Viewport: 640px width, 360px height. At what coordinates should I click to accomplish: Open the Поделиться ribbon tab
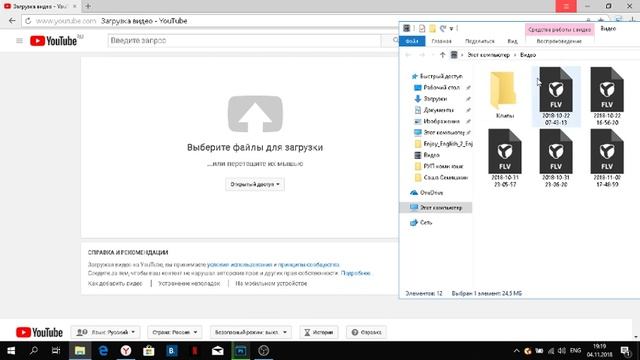pos(480,41)
